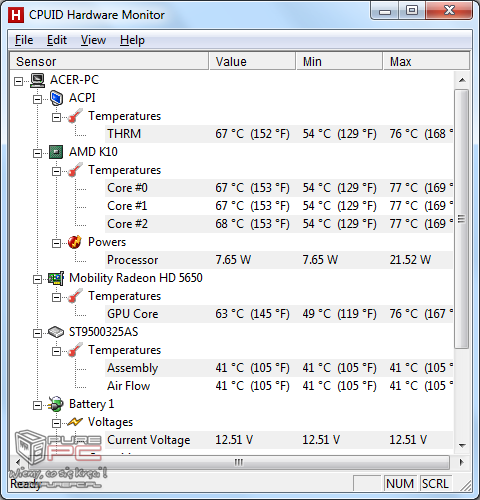Collapse the Voltages group
This screenshot has width=480, height=500.
tap(57, 423)
